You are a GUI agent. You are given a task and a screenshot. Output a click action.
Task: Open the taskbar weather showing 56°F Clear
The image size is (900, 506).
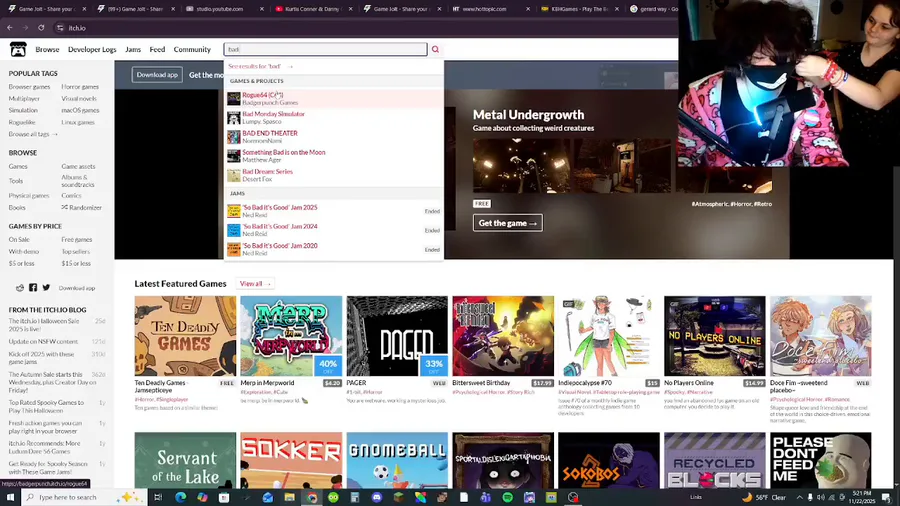(765, 497)
